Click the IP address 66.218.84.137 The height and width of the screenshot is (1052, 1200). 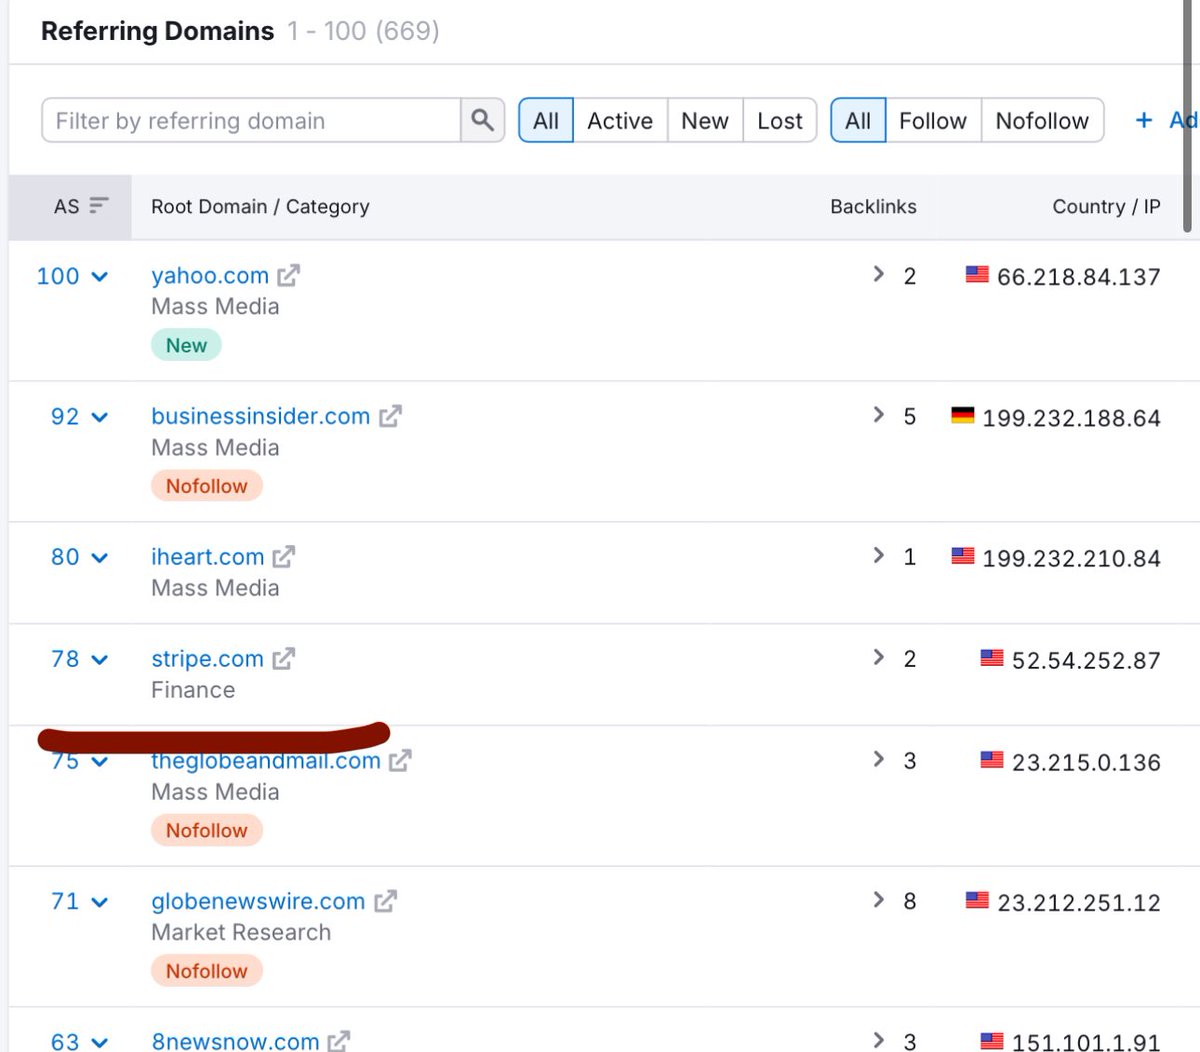click(1079, 277)
